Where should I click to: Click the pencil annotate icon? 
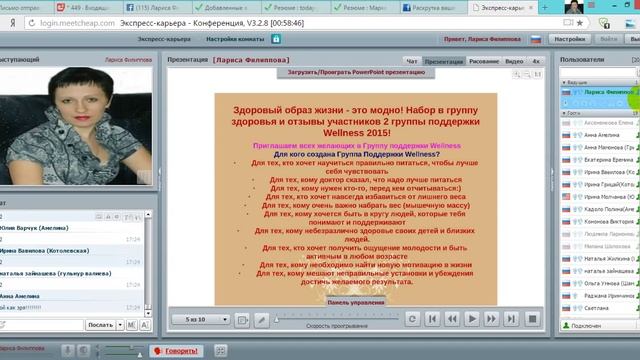tap(262, 320)
